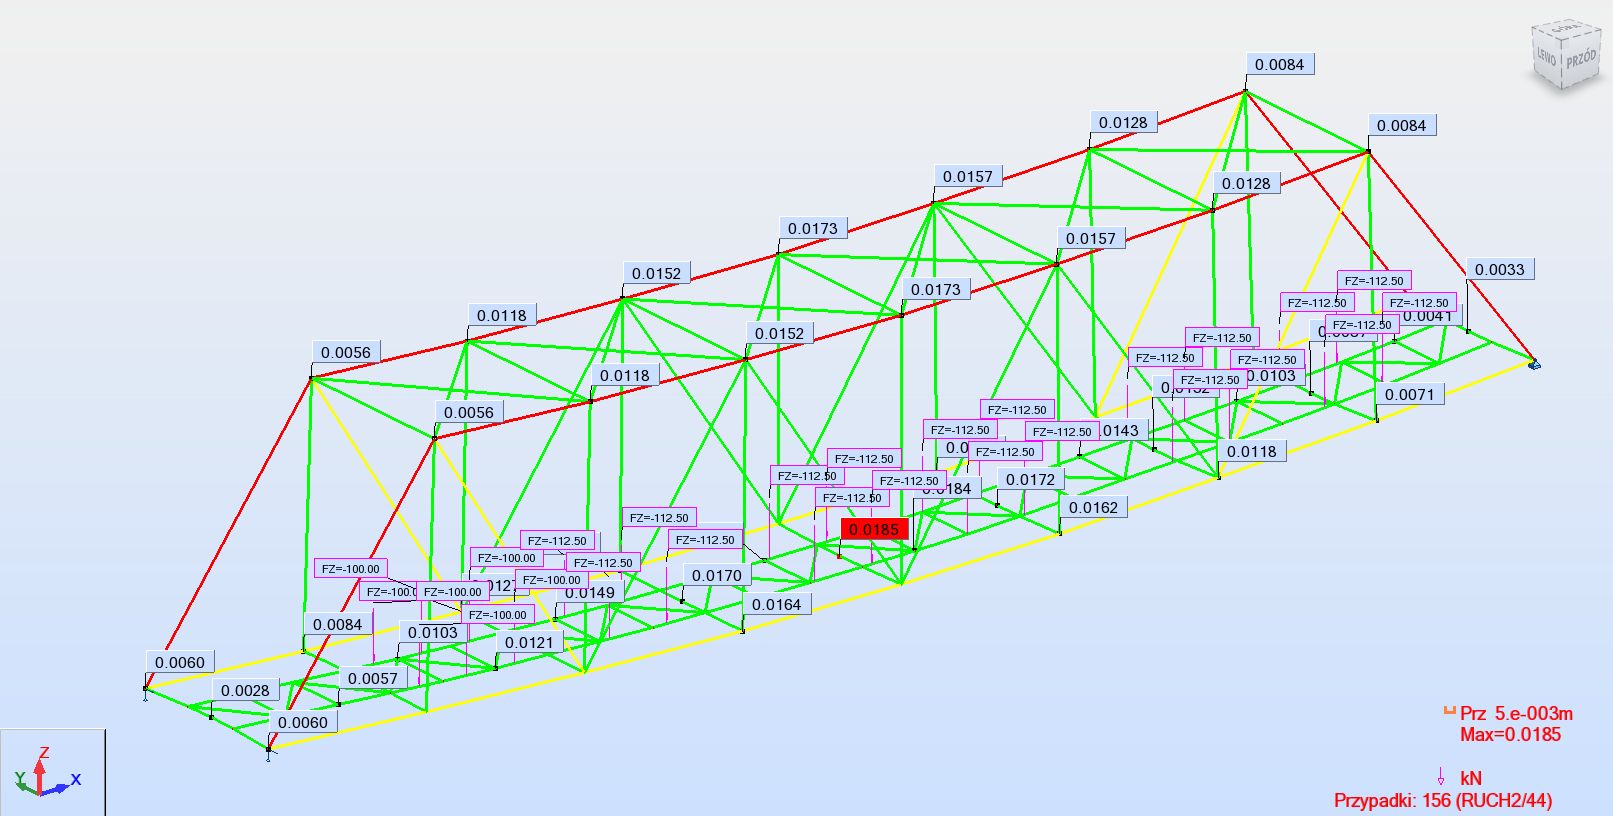Click the 0.0172 displacement label
The width and height of the screenshot is (1613, 816).
click(x=1030, y=479)
